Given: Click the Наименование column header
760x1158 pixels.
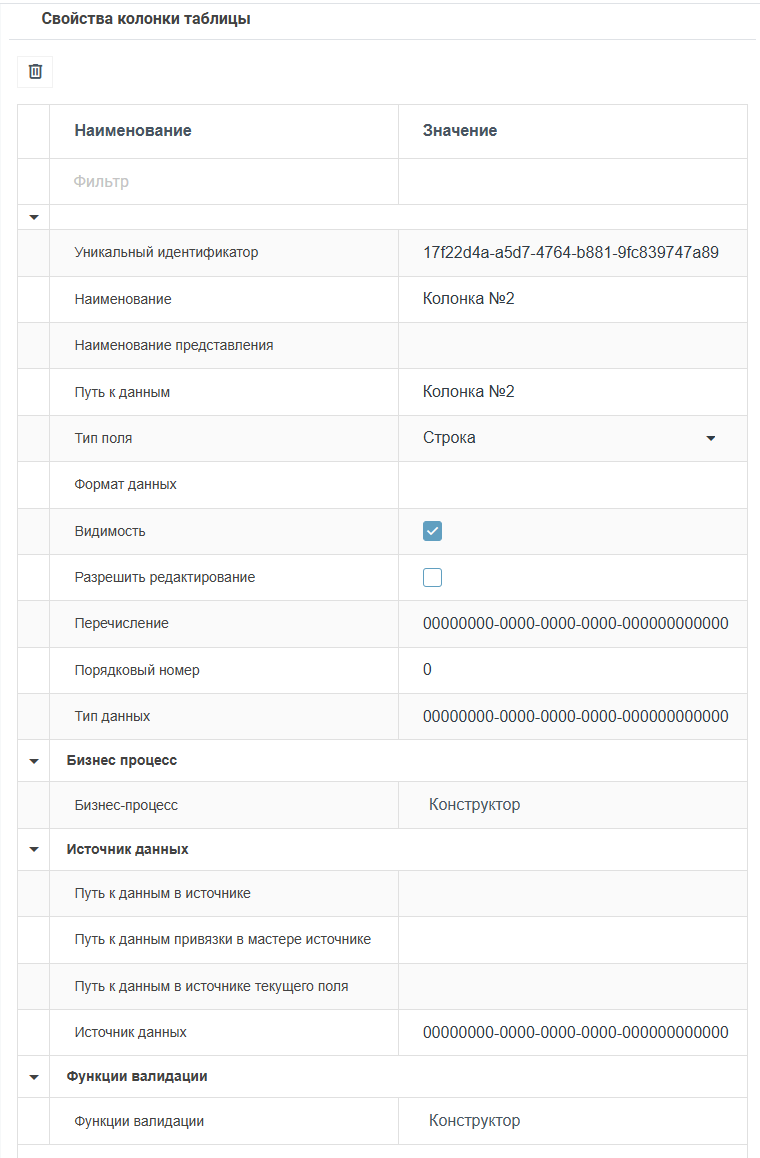Looking at the screenshot, I should pos(133,131).
